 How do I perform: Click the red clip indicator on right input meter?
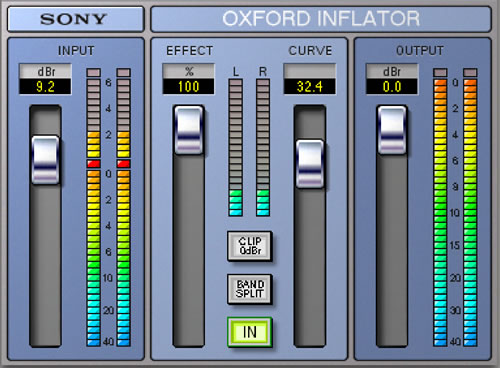(x=124, y=164)
